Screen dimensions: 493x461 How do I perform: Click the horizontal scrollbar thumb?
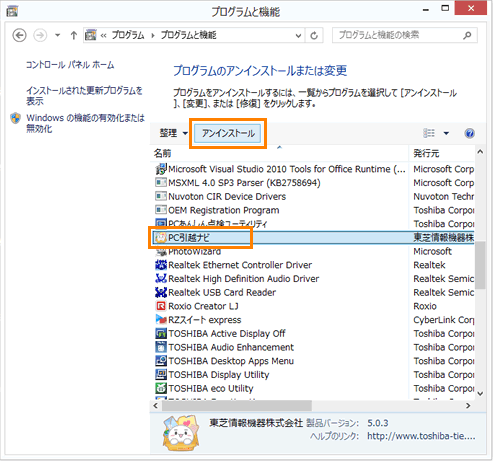click(x=237, y=406)
